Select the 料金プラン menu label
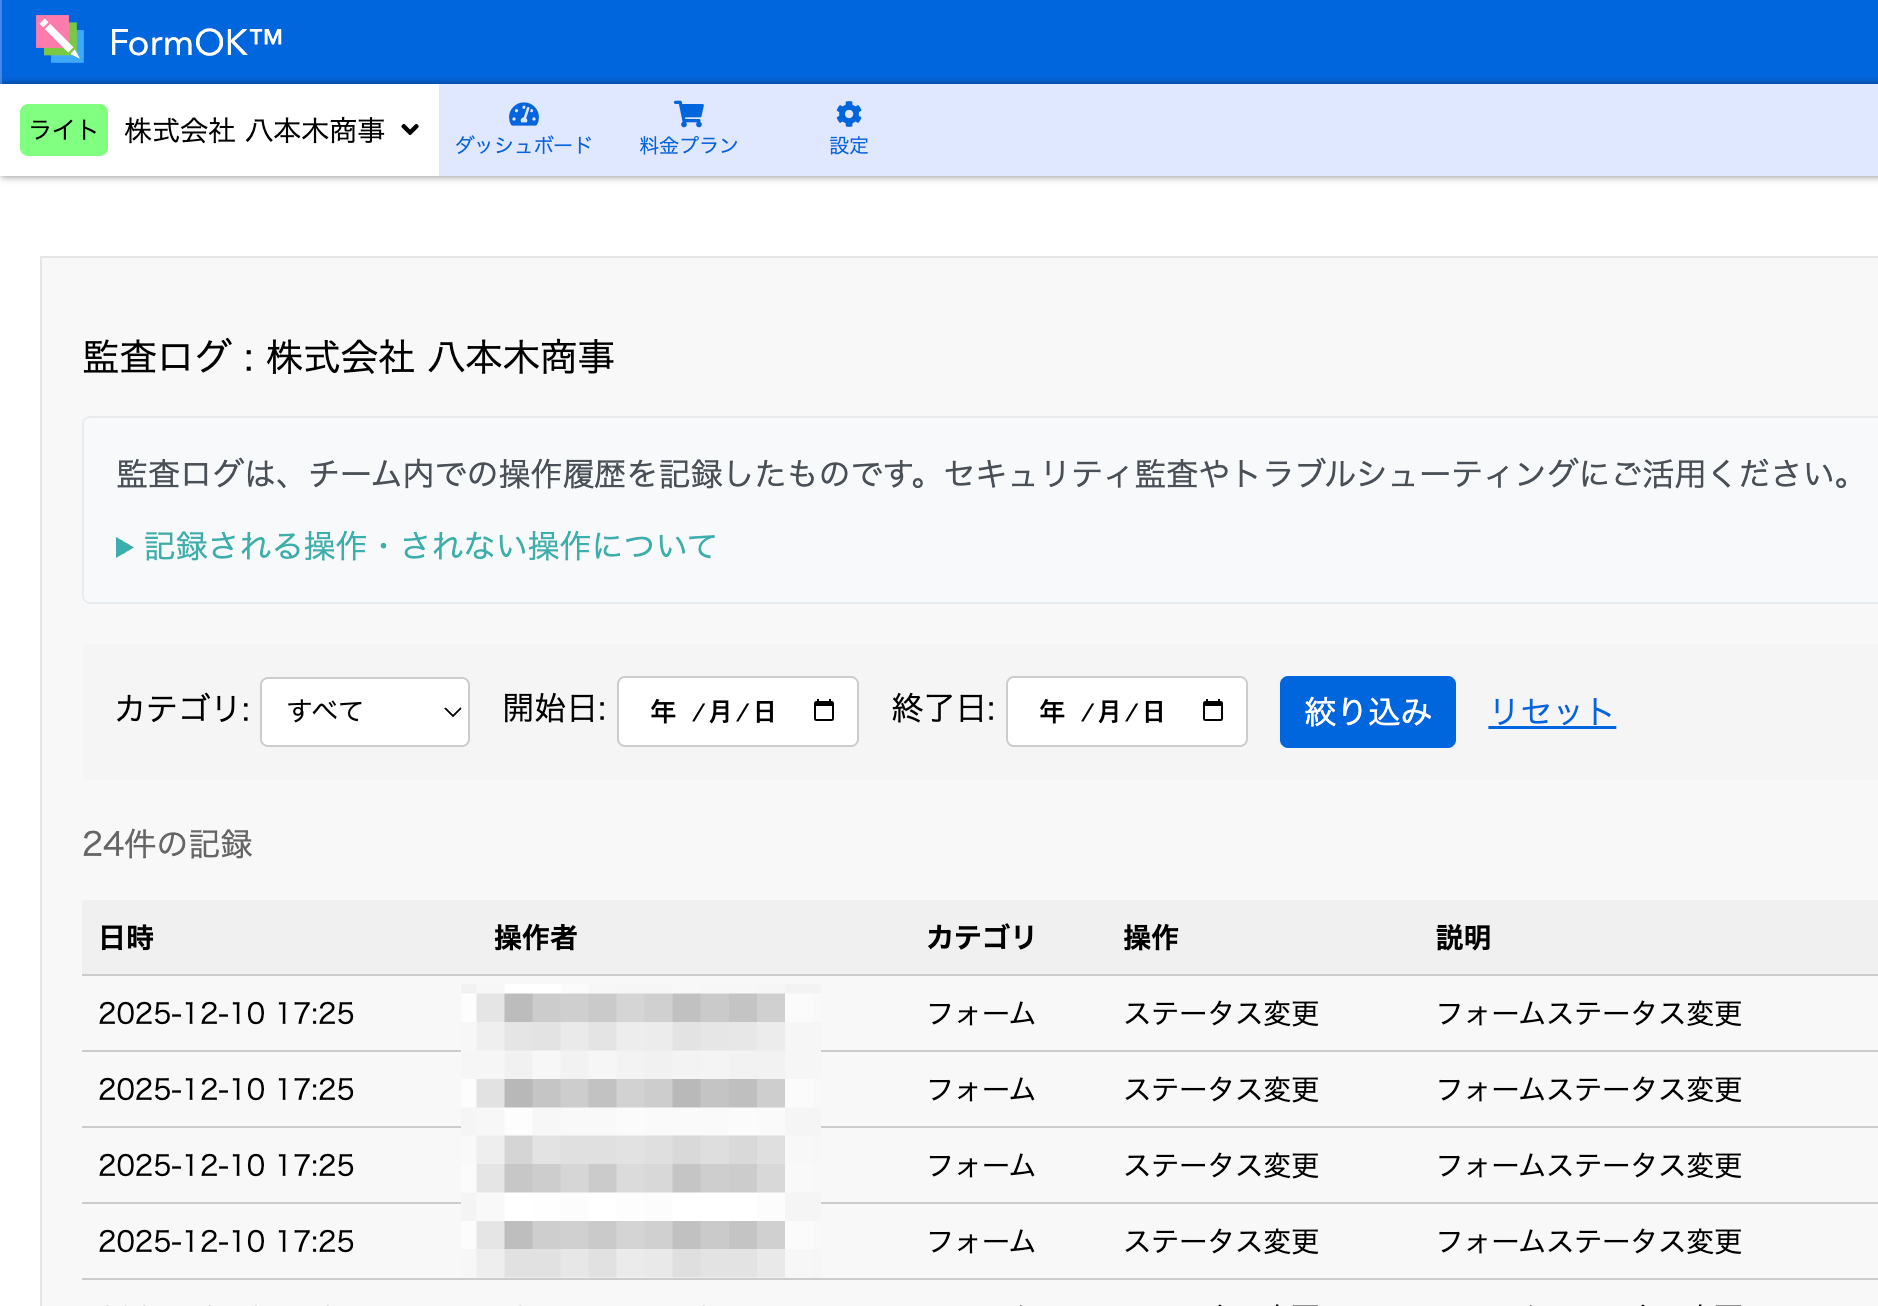The height and width of the screenshot is (1306, 1878). [688, 146]
